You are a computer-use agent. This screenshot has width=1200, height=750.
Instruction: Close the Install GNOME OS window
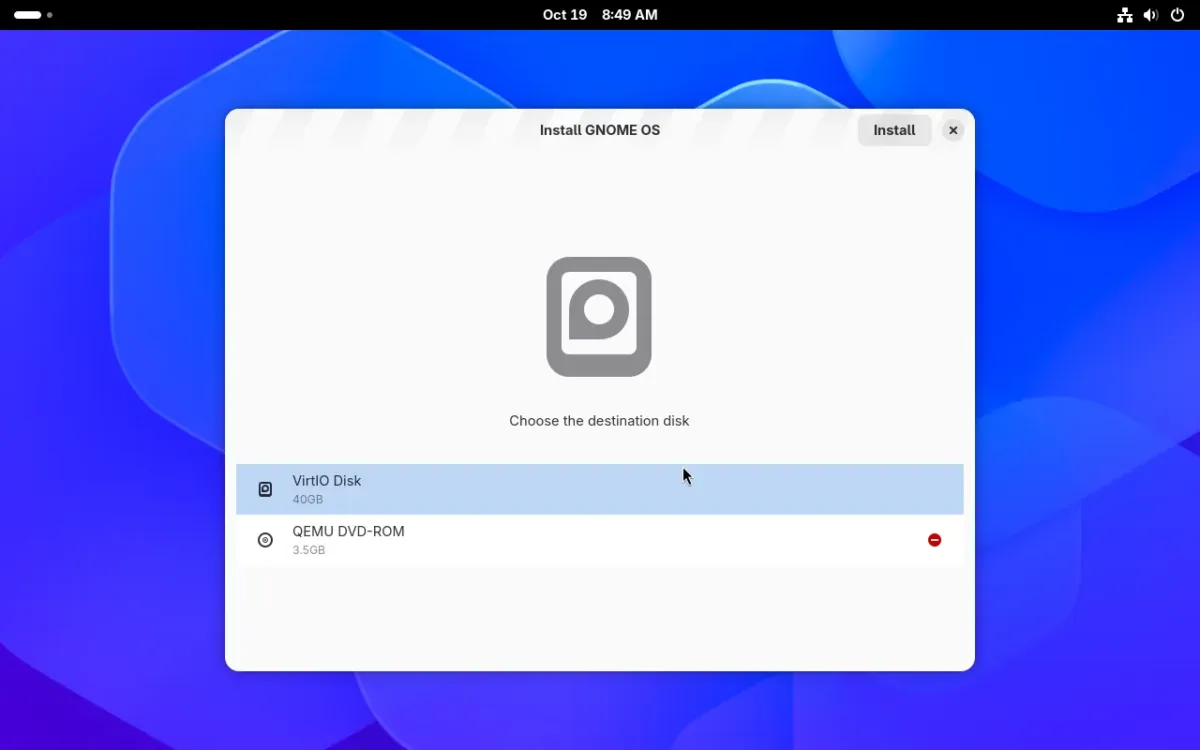(x=953, y=130)
